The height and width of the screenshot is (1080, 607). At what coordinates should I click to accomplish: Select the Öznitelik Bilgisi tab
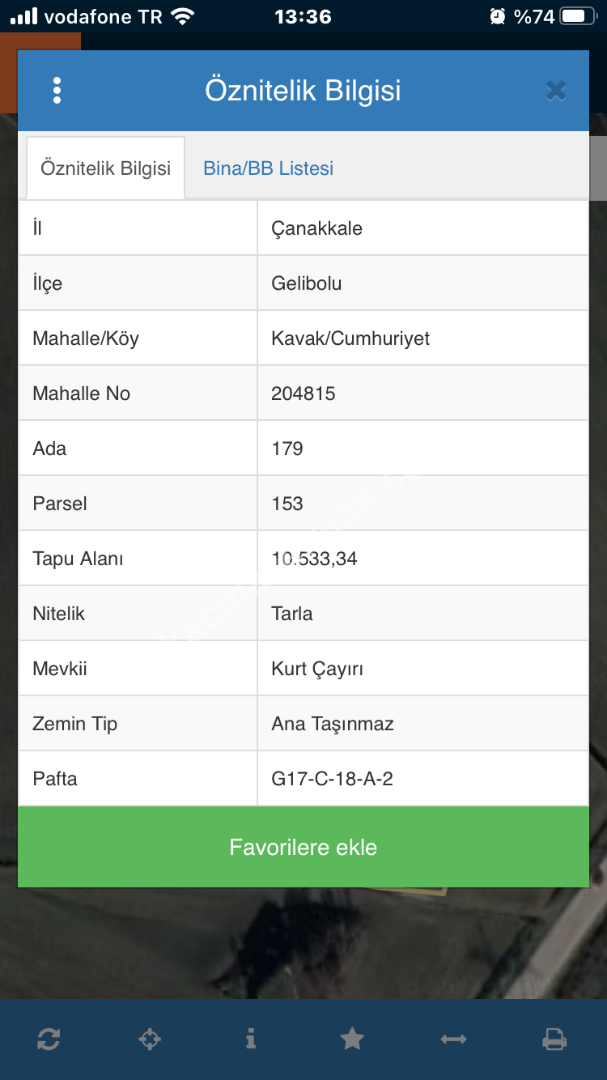pos(105,168)
